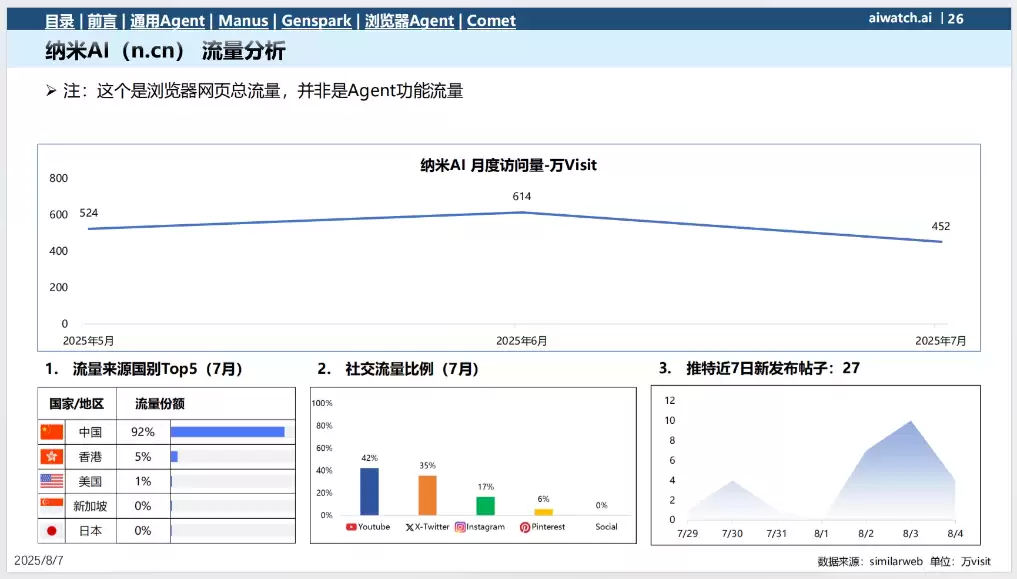1017x579 pixels.
Task: Click the 2025年6月 axis label
Action: pyautogui.click(x=521, y=341)
